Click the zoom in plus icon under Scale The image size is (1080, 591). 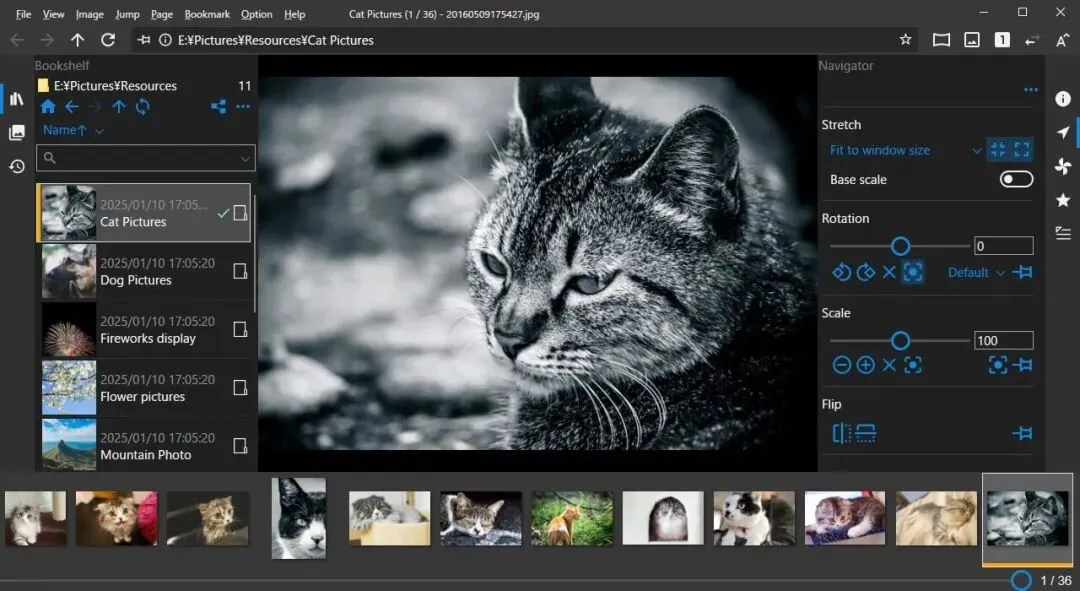[866, 365]
